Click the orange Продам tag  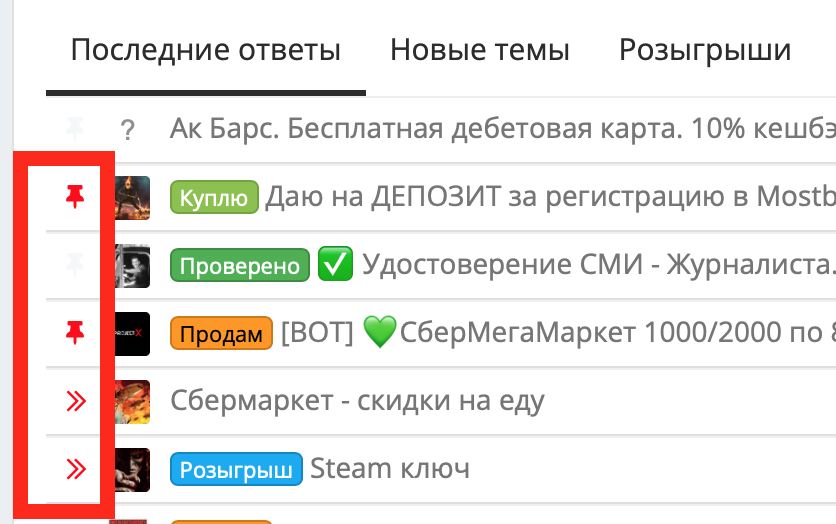[x=221, y=333]
